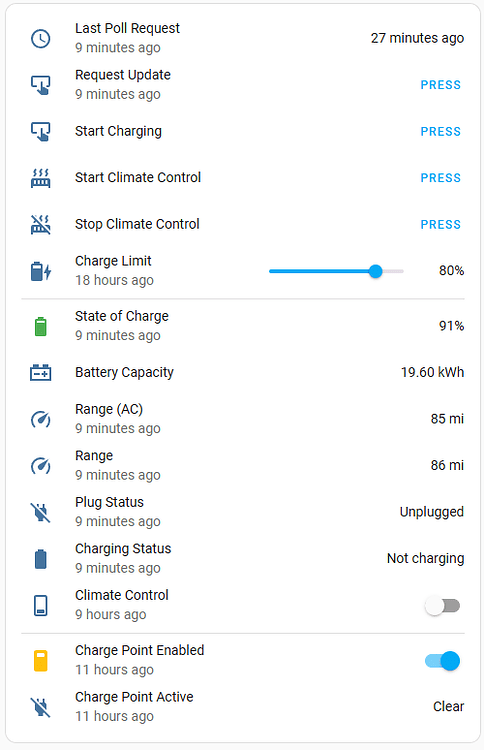
Task: Click PRESS for Start Charging
Action: (440, 132)
